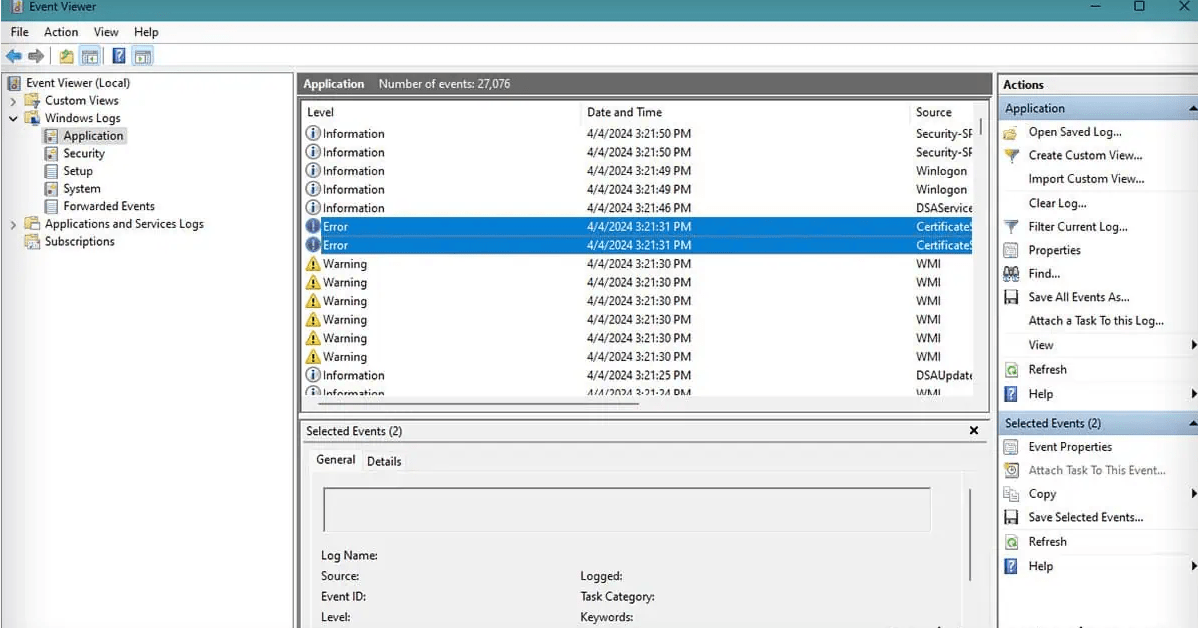
Task: Click the Filter Current Log funnel icon
Action: (1011, 227)
